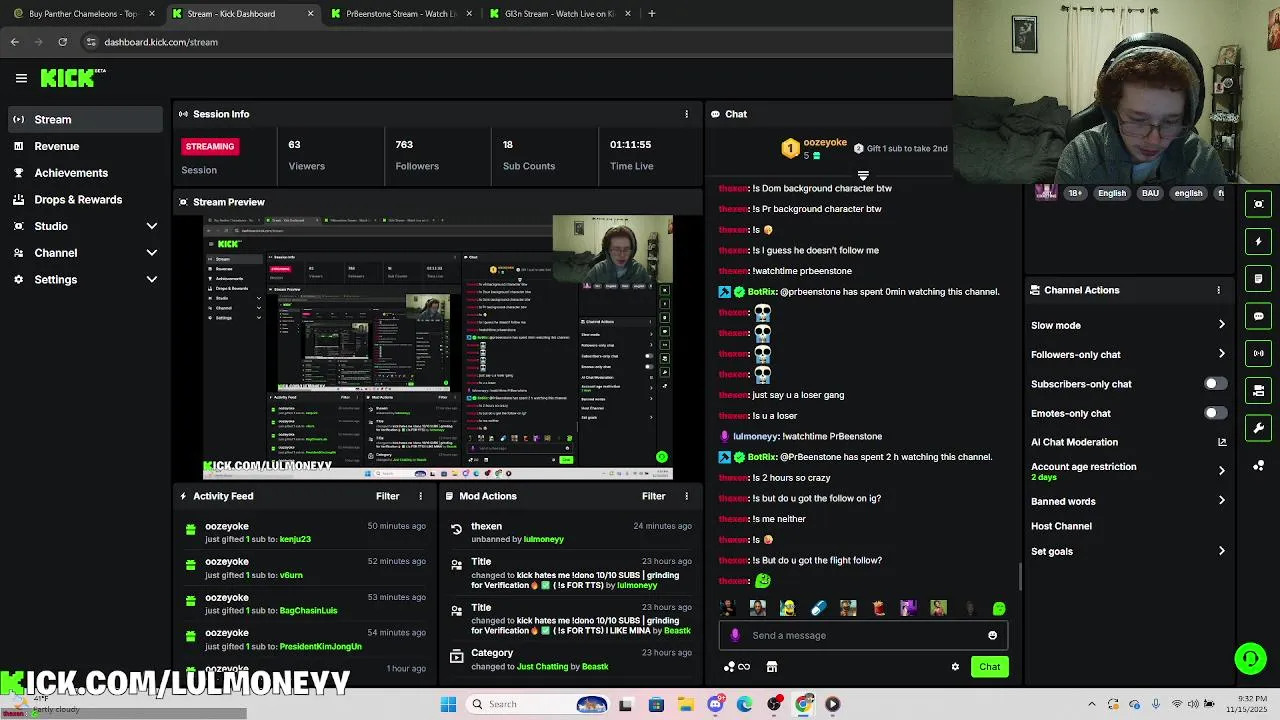Click the Send a message field

[863, 635]
